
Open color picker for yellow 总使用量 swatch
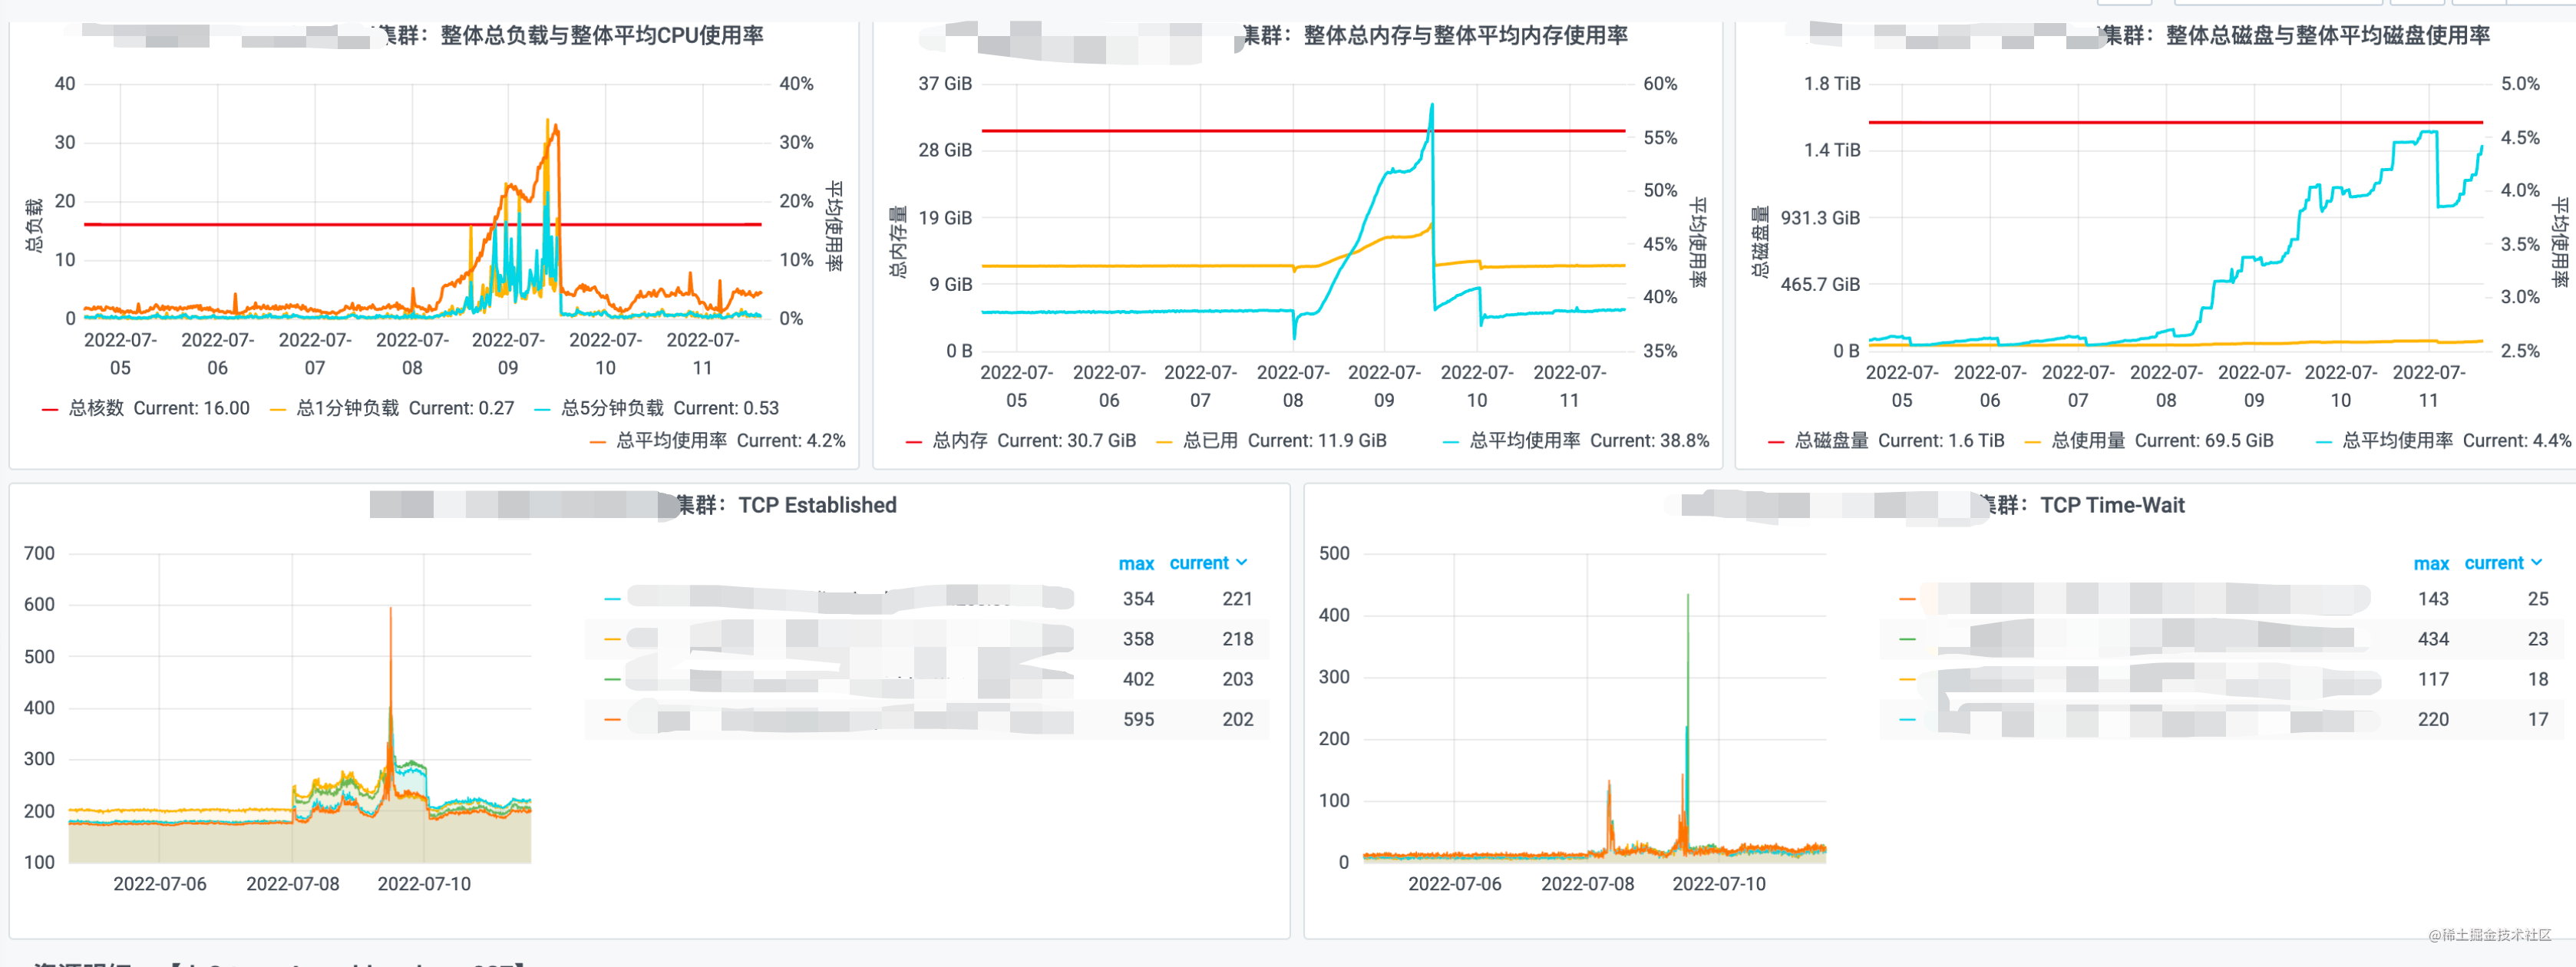2032,441
